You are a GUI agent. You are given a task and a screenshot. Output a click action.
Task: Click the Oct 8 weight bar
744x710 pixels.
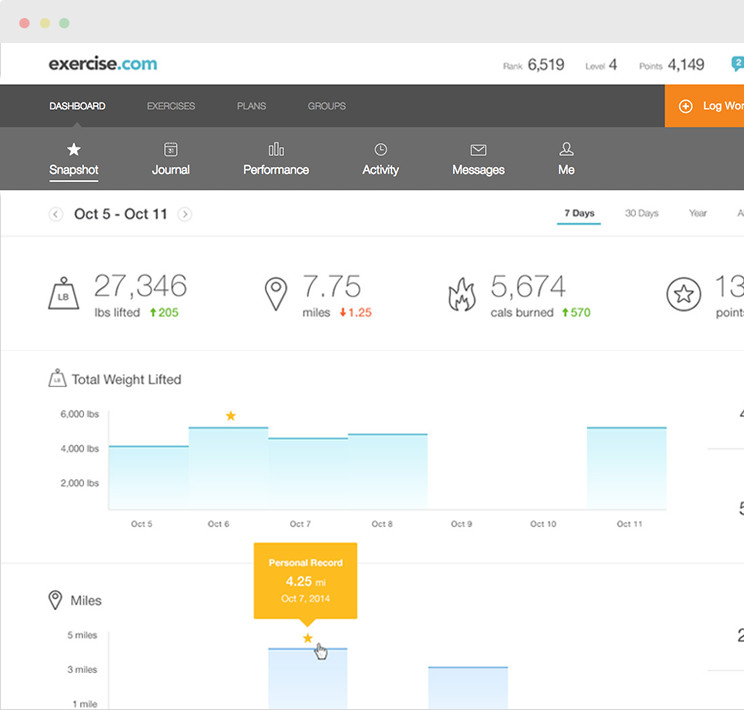pos(388,472)
